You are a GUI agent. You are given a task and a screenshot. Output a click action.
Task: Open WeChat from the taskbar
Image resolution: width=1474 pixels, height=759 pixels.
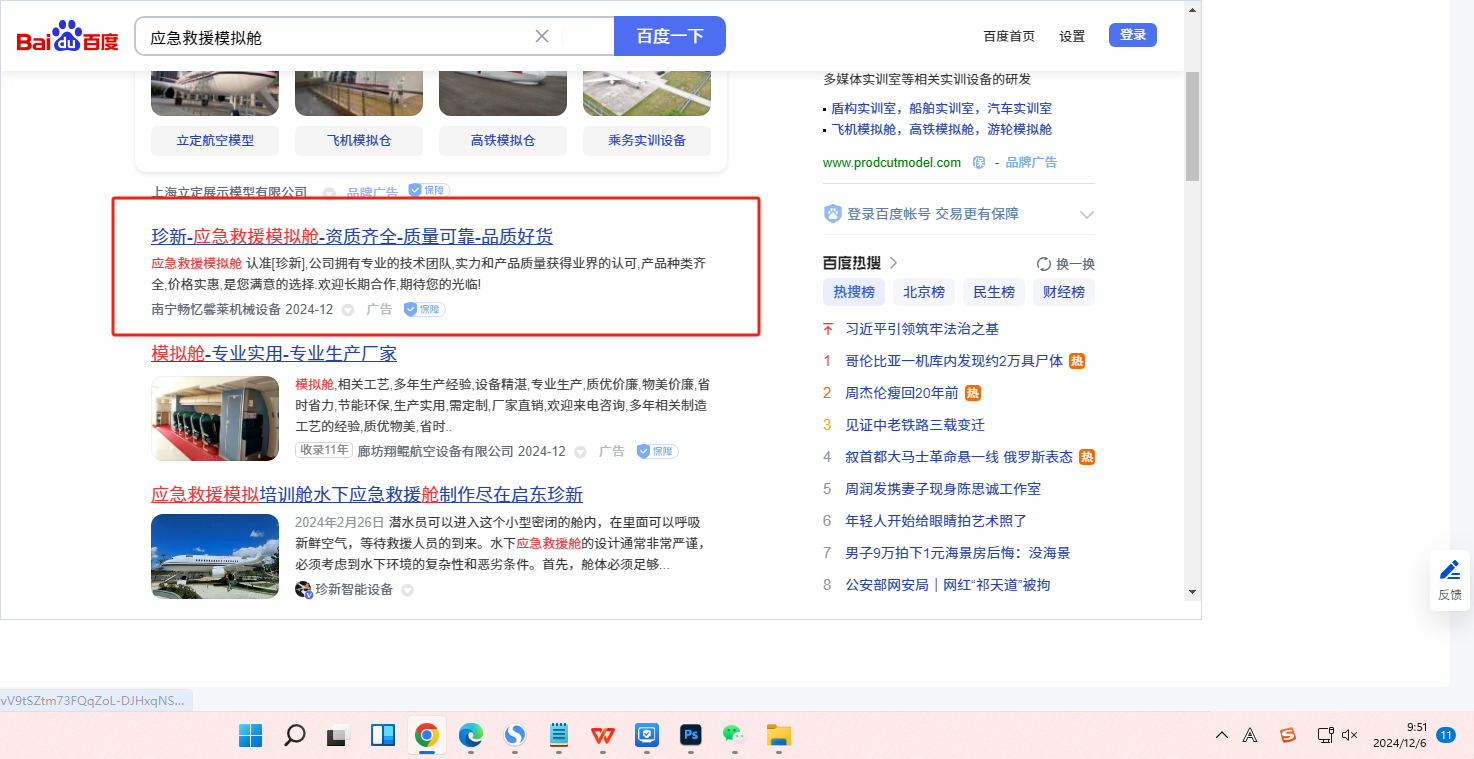(x=734, y=735)
